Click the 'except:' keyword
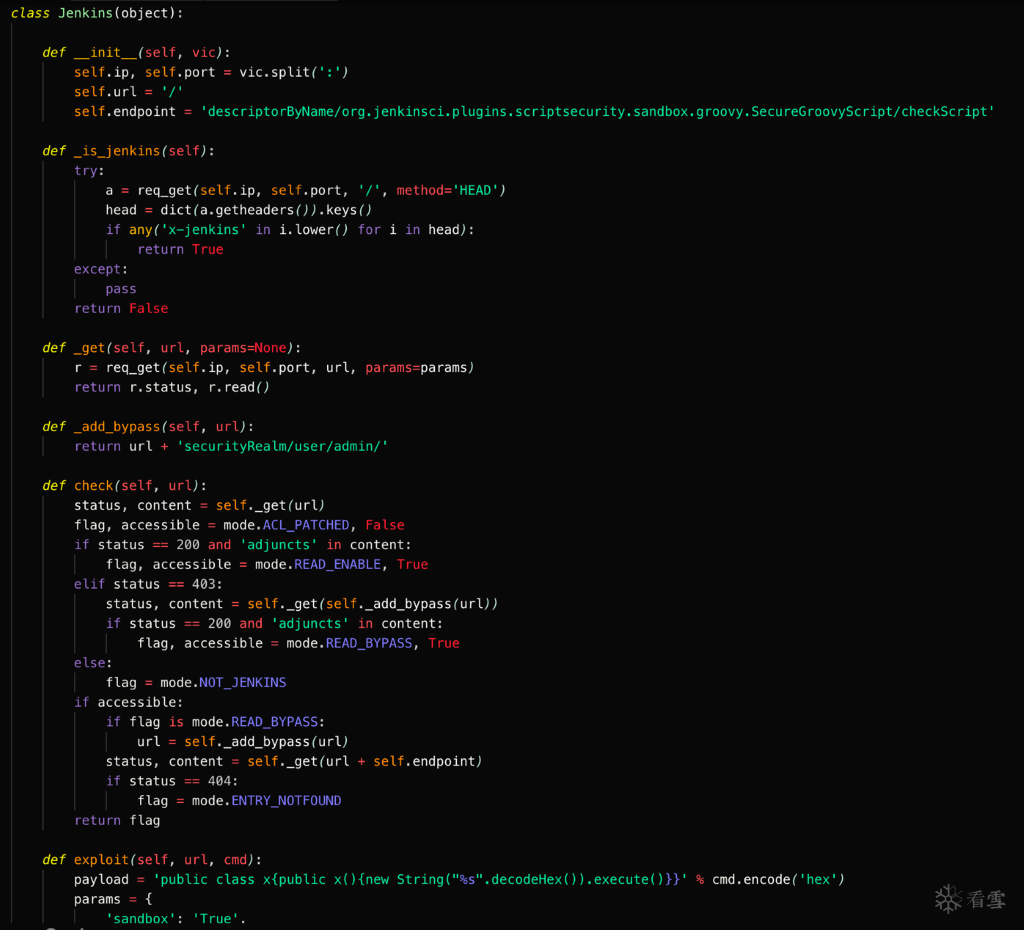 pyautogui.click(x=101, y=269)
